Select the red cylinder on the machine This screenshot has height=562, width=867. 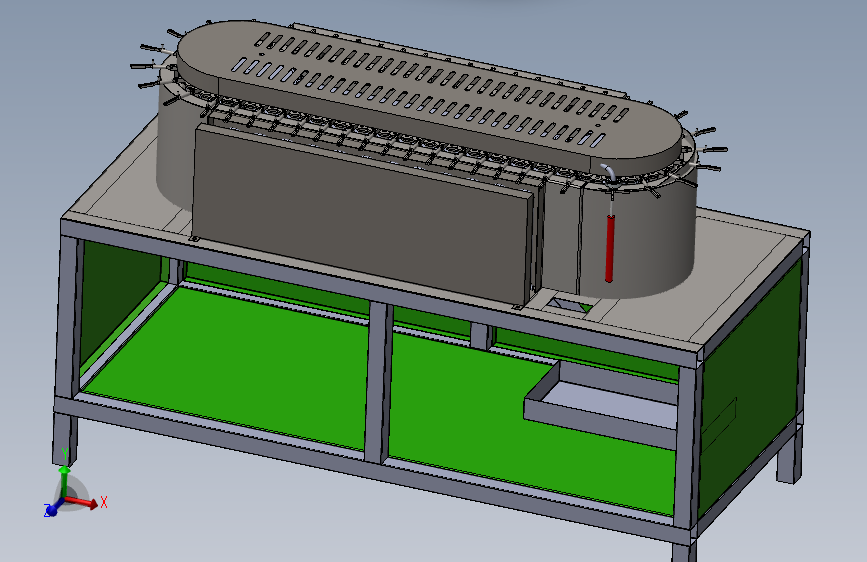tap(609, 248)
